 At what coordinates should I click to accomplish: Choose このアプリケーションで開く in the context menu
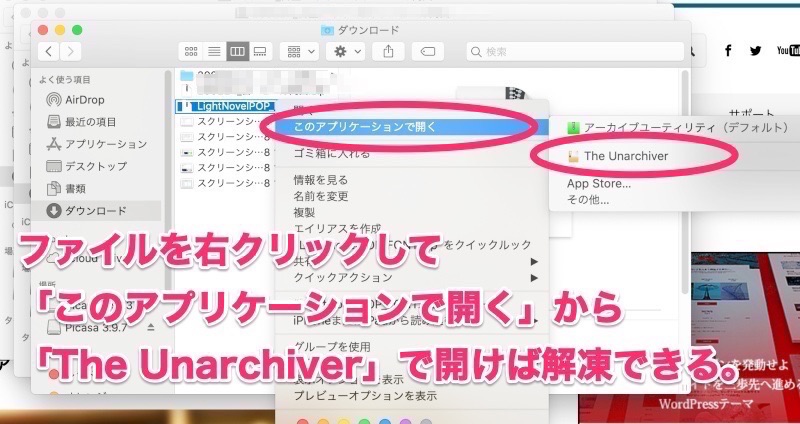[412, 127]
